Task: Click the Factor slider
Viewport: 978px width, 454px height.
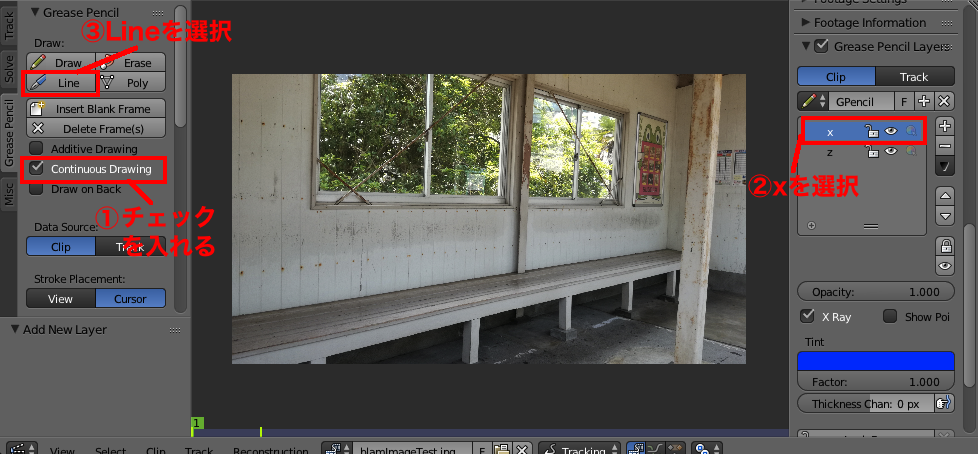Action: 876,382
